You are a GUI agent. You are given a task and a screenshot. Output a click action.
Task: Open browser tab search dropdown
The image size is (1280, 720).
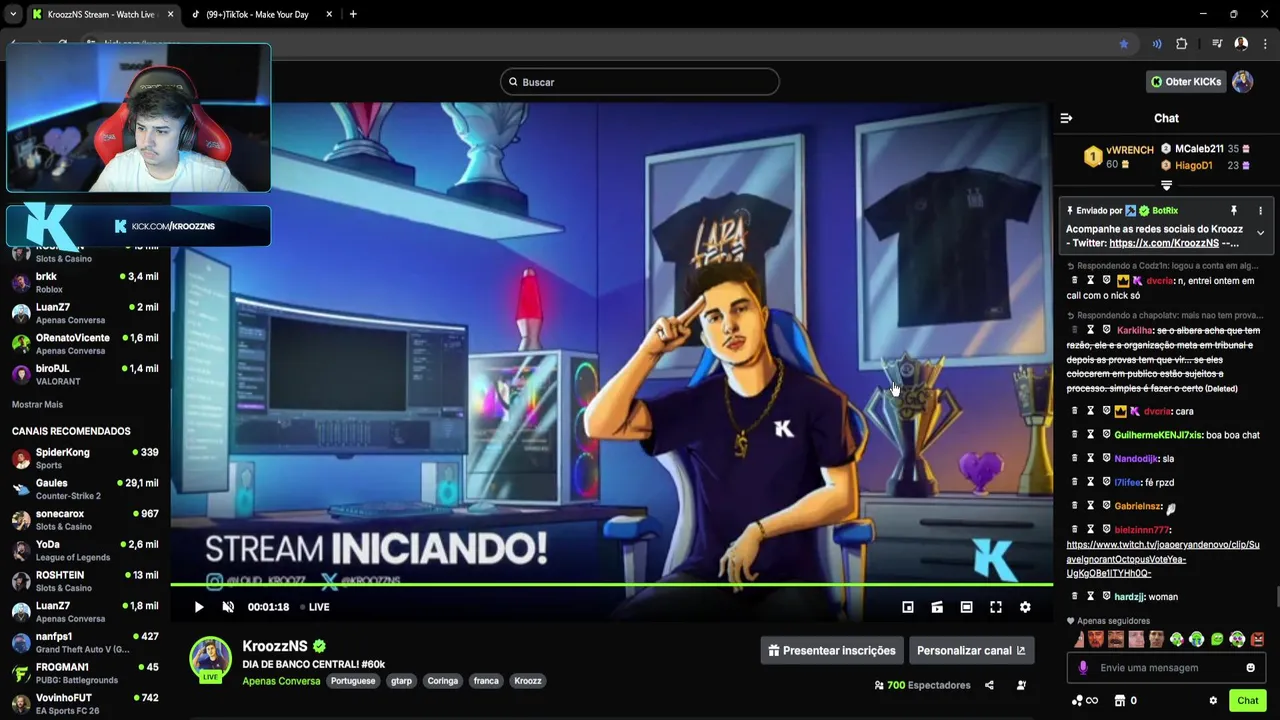pyautogui.click(x=13, y=14)
